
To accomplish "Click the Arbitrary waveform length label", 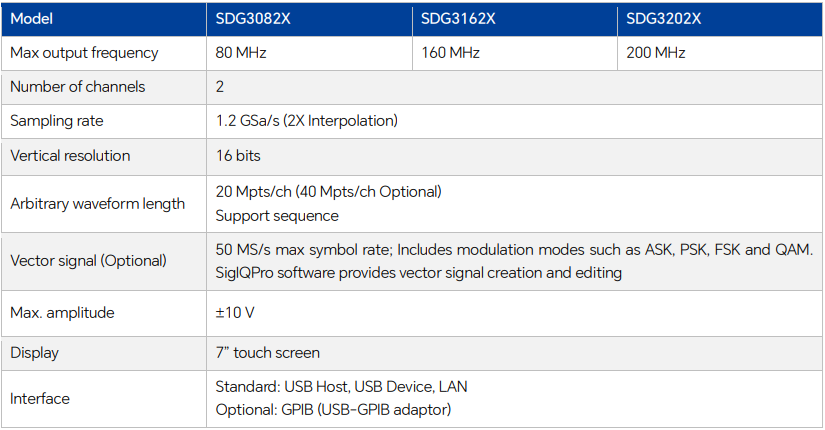I will (97, 204).
